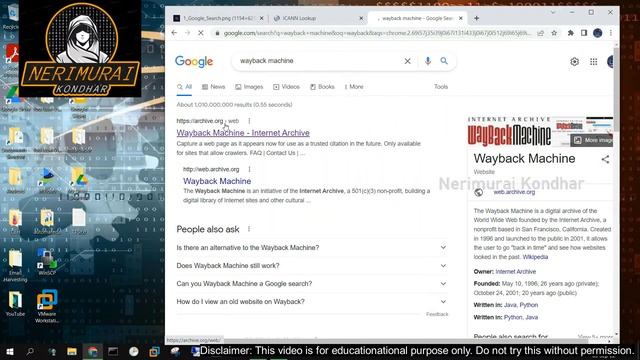Click the address bar URL
Screen dimensions: 640x360
pyautogui.click(x=377, y=33)
